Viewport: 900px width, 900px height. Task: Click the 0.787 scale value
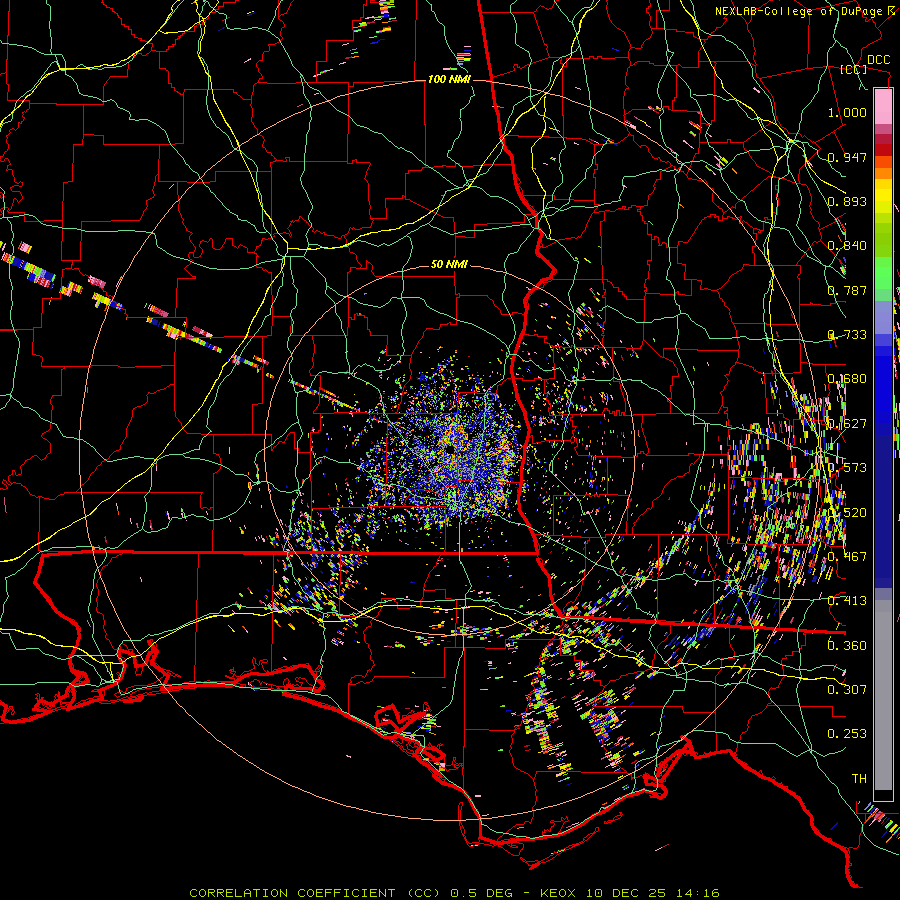[847, 290]
